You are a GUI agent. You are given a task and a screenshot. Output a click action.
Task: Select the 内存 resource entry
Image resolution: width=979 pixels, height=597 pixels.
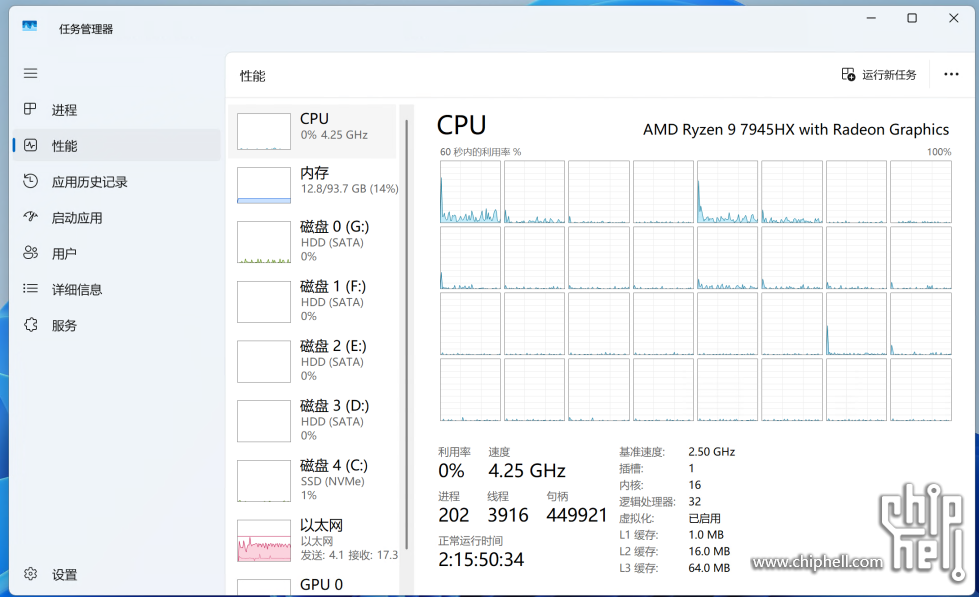[x=313, y=185]
